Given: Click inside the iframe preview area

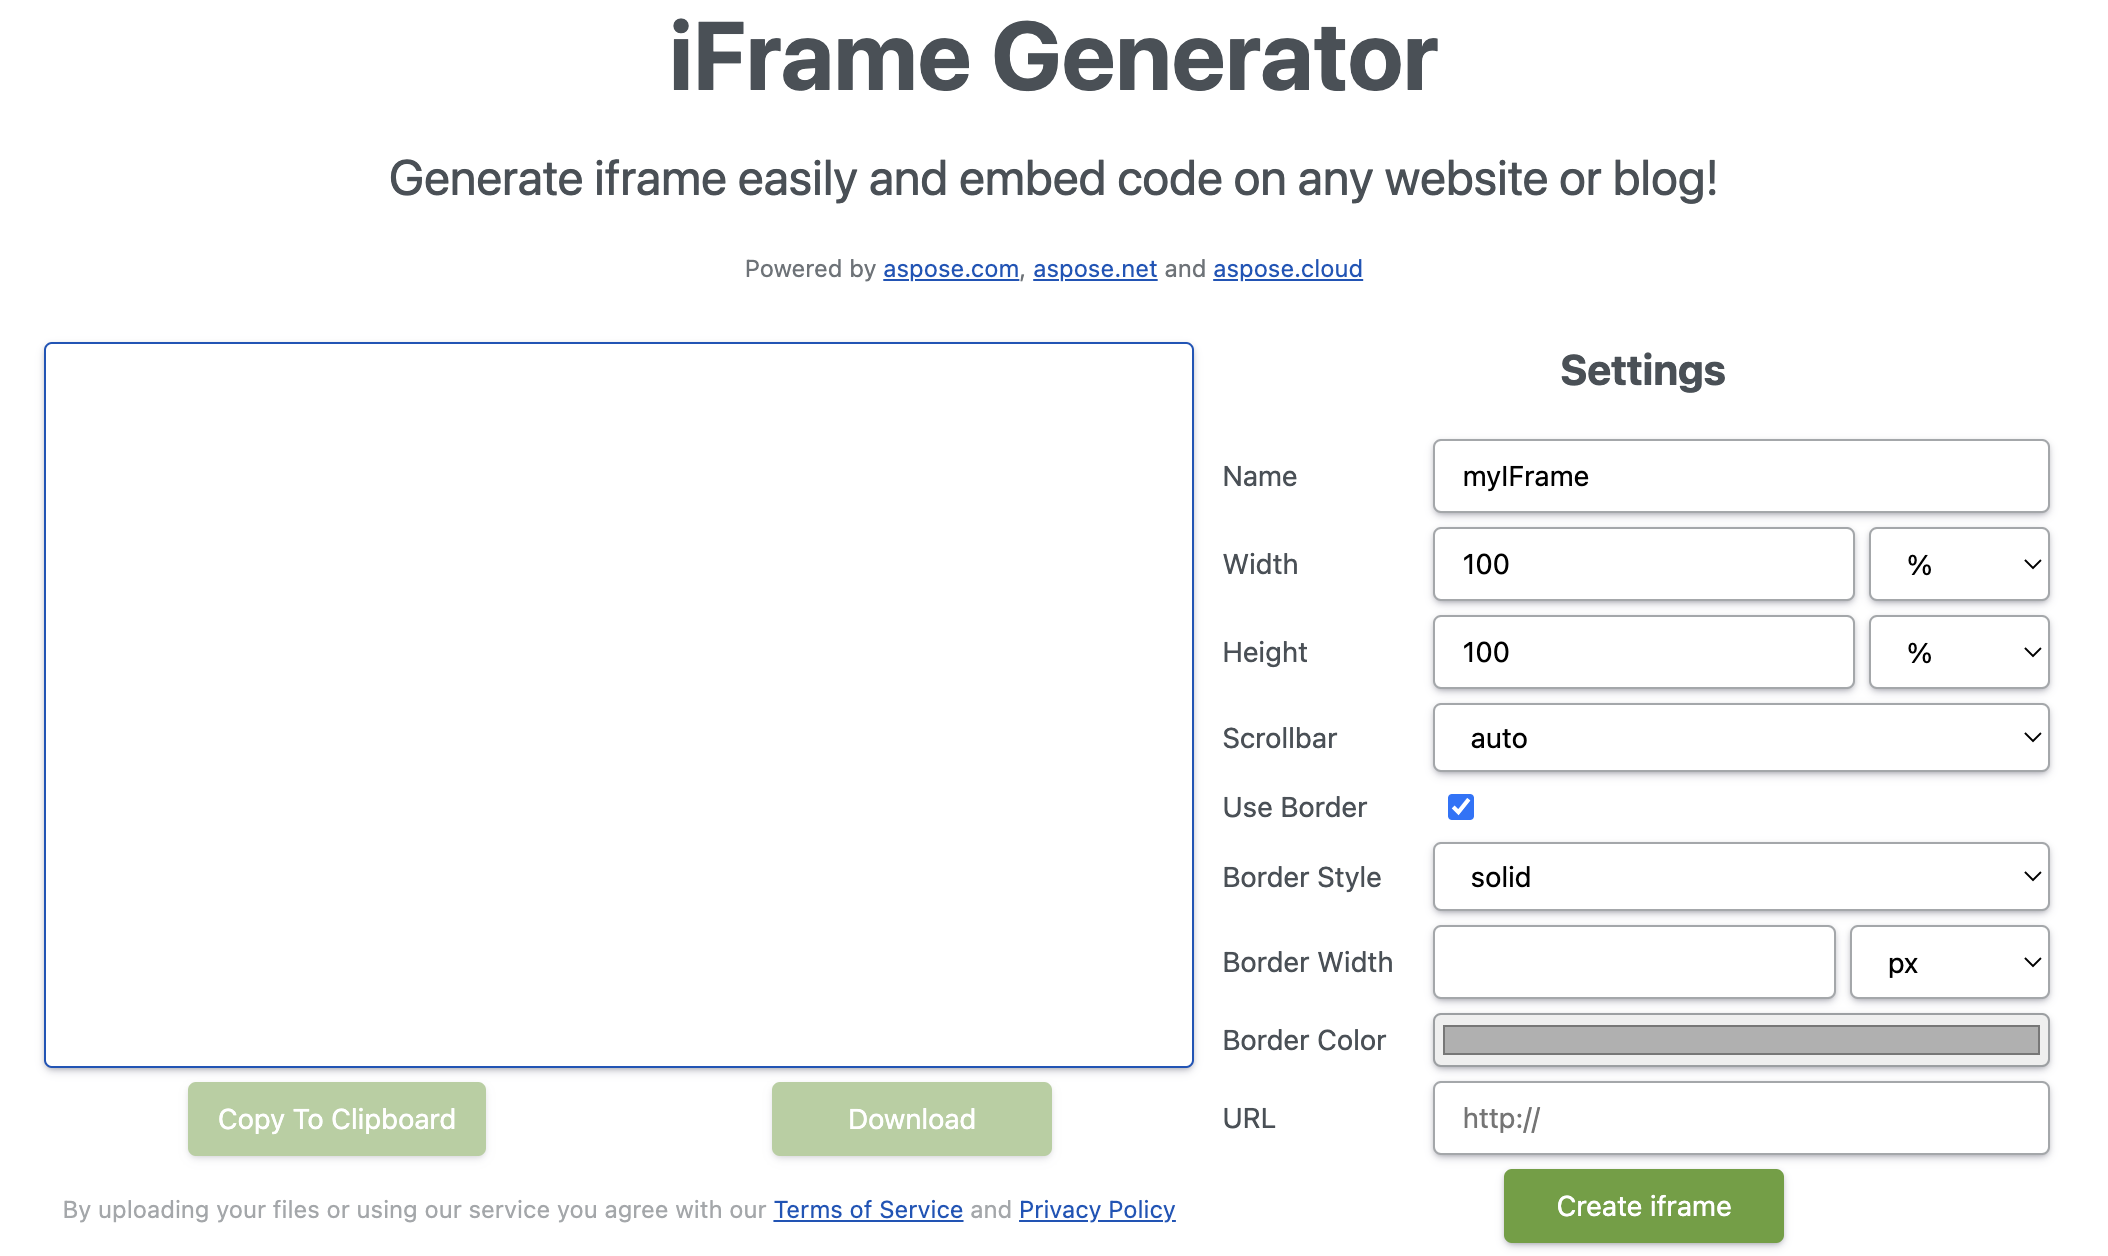Looking at the screenshot, I should pyautogui.click(x=619, y=705).
